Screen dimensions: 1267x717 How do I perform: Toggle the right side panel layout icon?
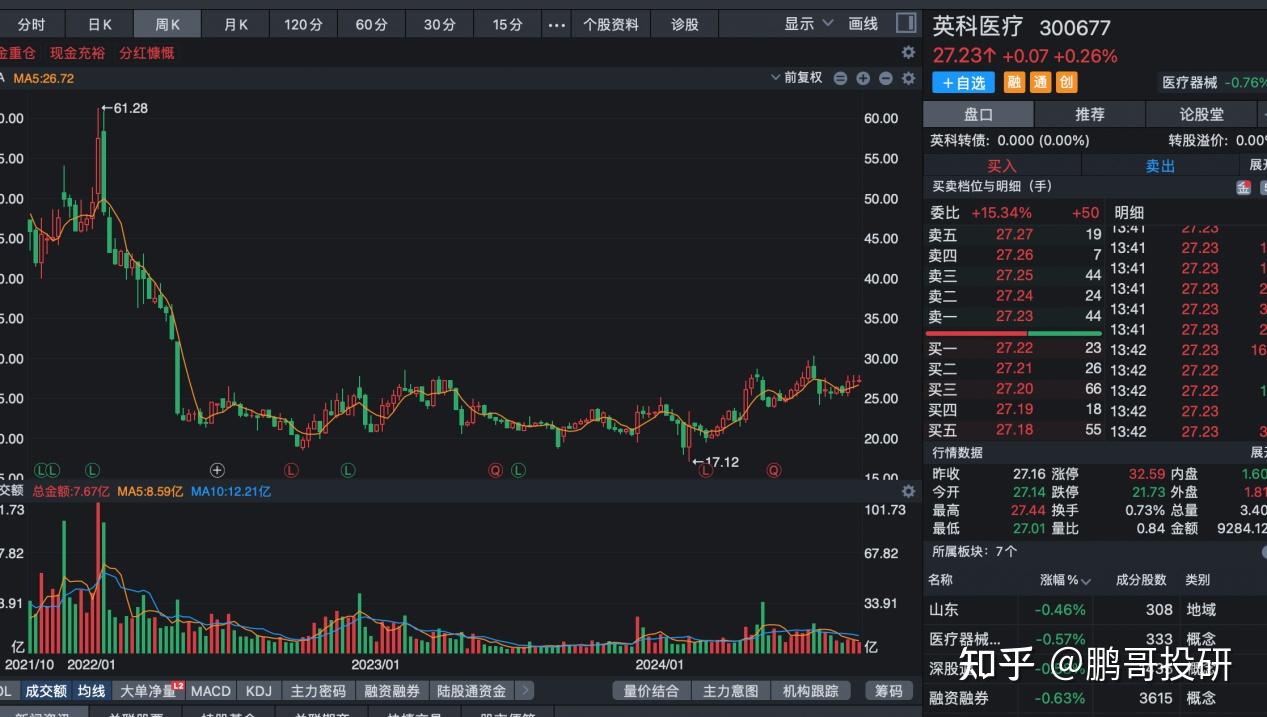click(906, 23)
